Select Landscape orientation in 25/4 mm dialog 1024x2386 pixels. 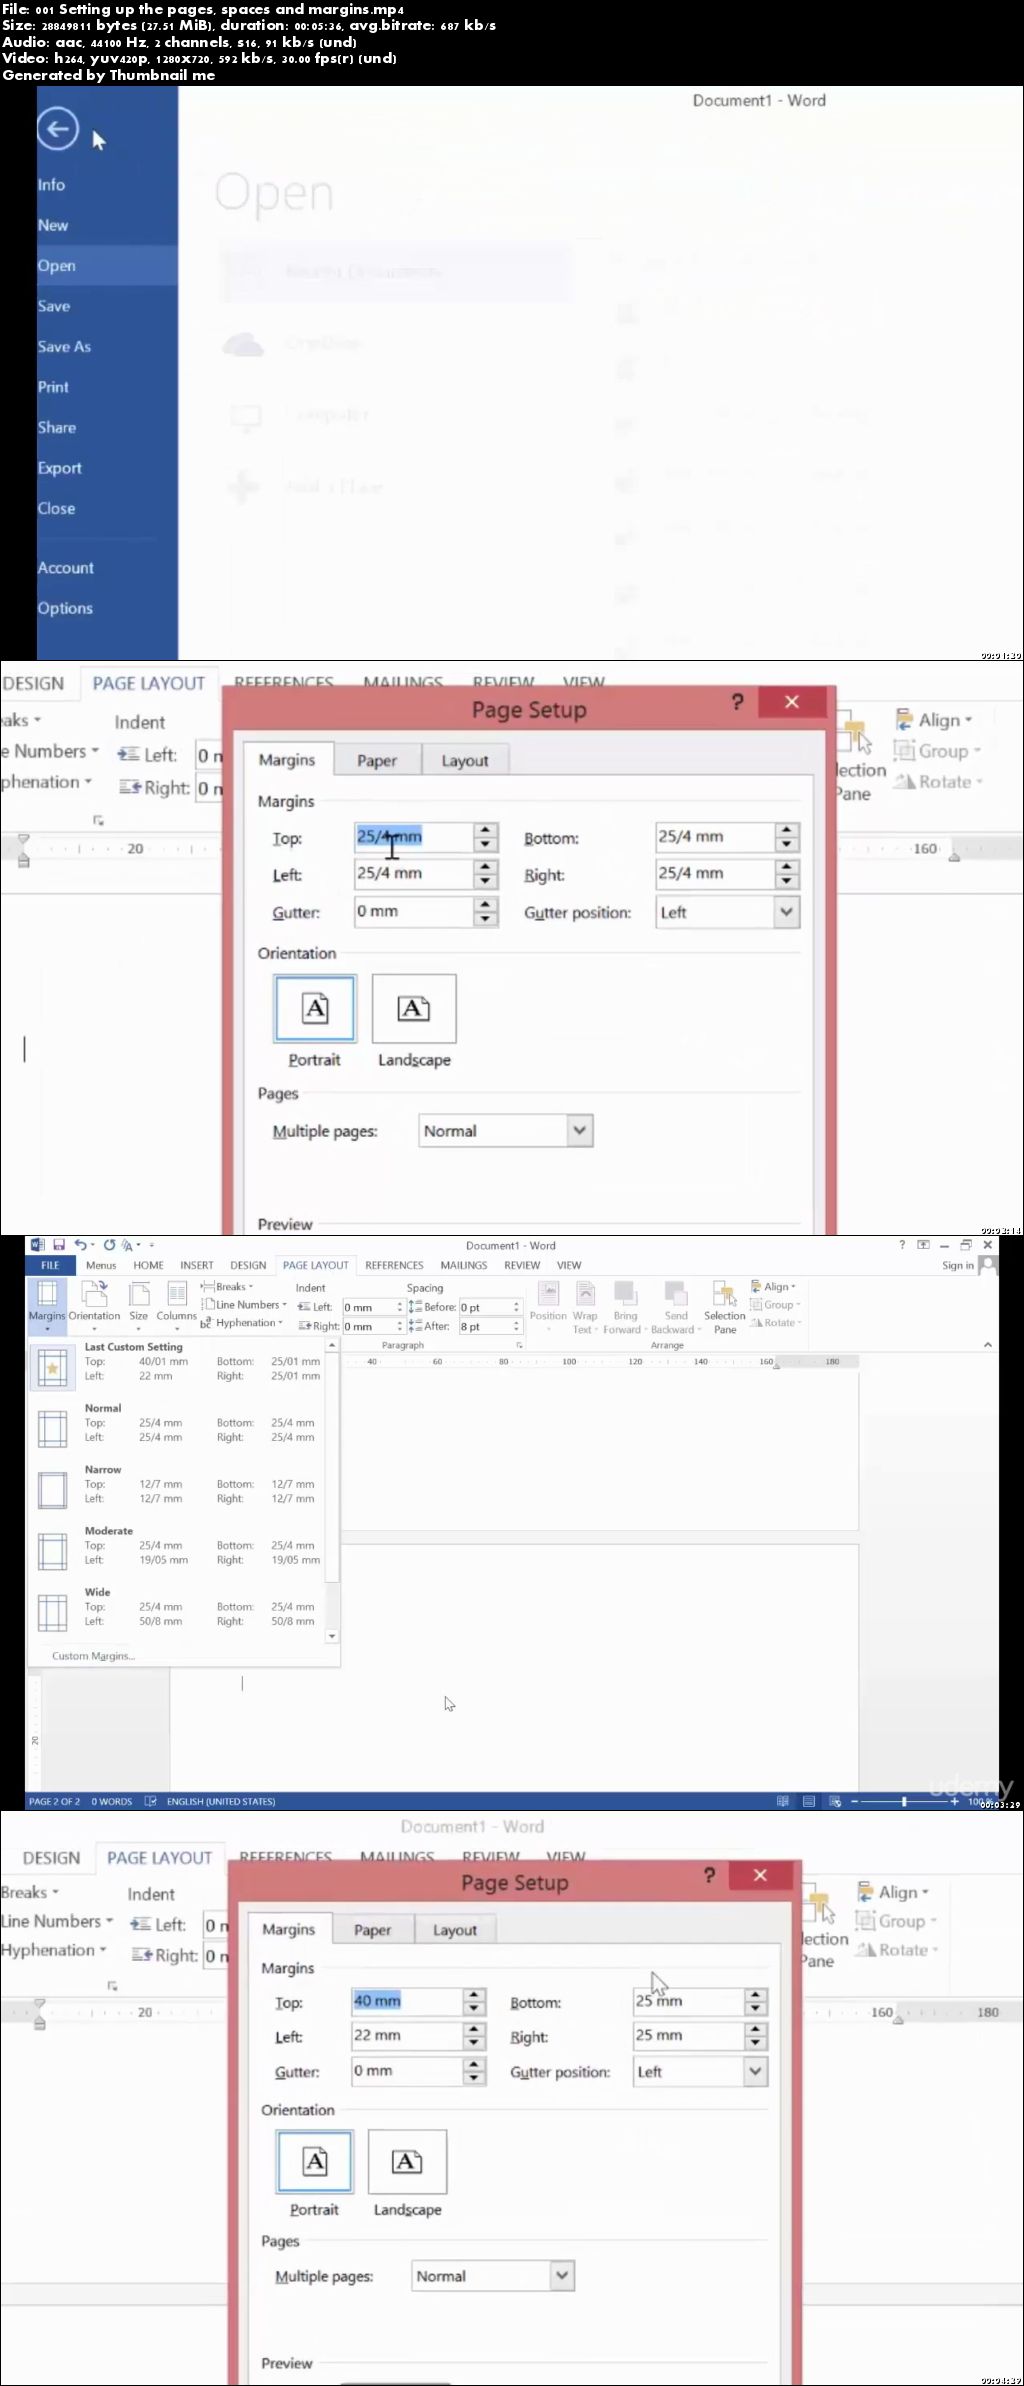coord(414,1022)
